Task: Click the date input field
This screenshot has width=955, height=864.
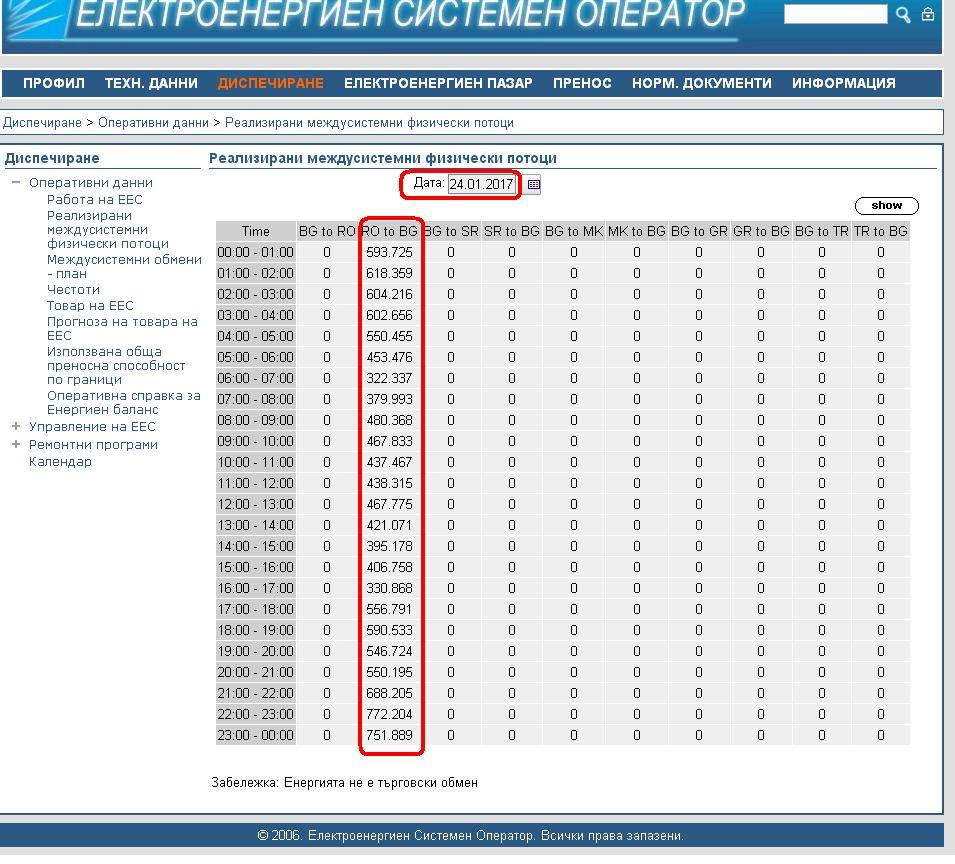Action: [481, 184]
